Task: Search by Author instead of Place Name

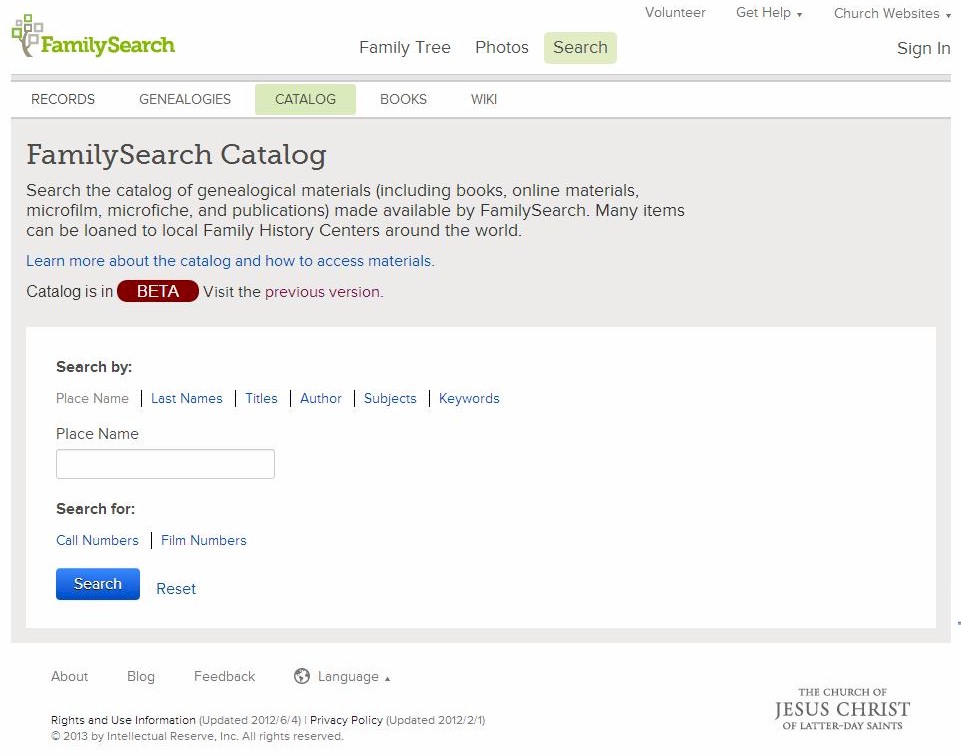Action: click(320, 398)
